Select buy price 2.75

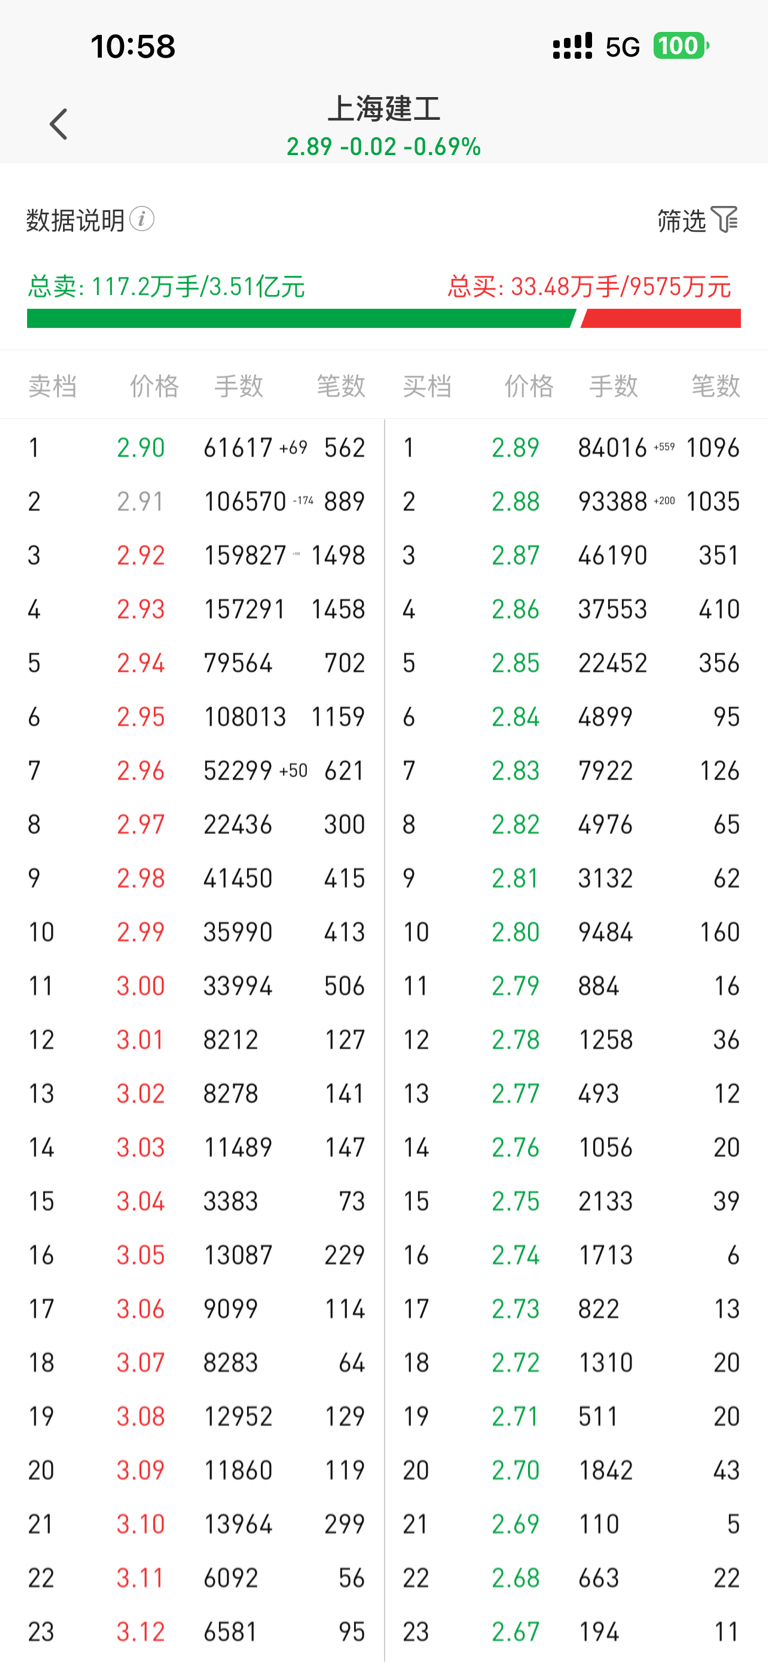[x=516, y=1202]
